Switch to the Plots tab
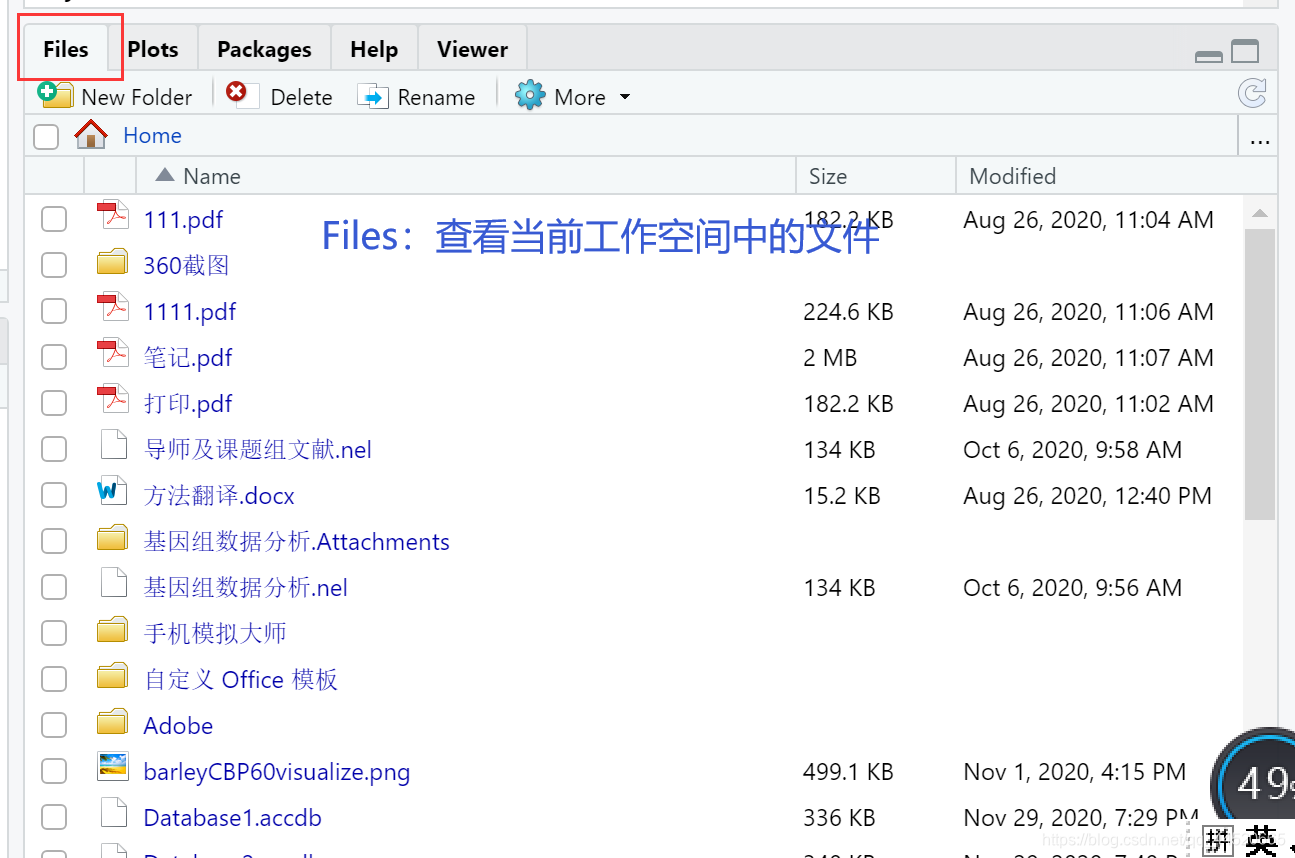Viewport: 1295px width, 858px height. (153, 49)
